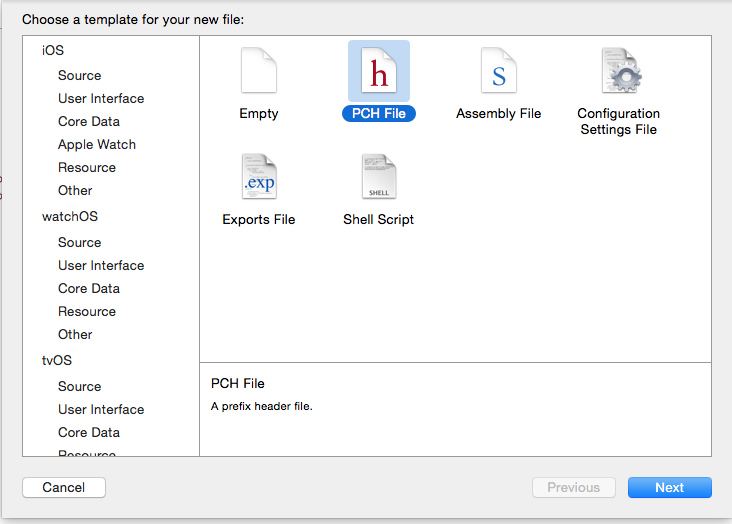
Task: Select Core Data under iOS
Action: pyautogui.click(x=89, y=121)
